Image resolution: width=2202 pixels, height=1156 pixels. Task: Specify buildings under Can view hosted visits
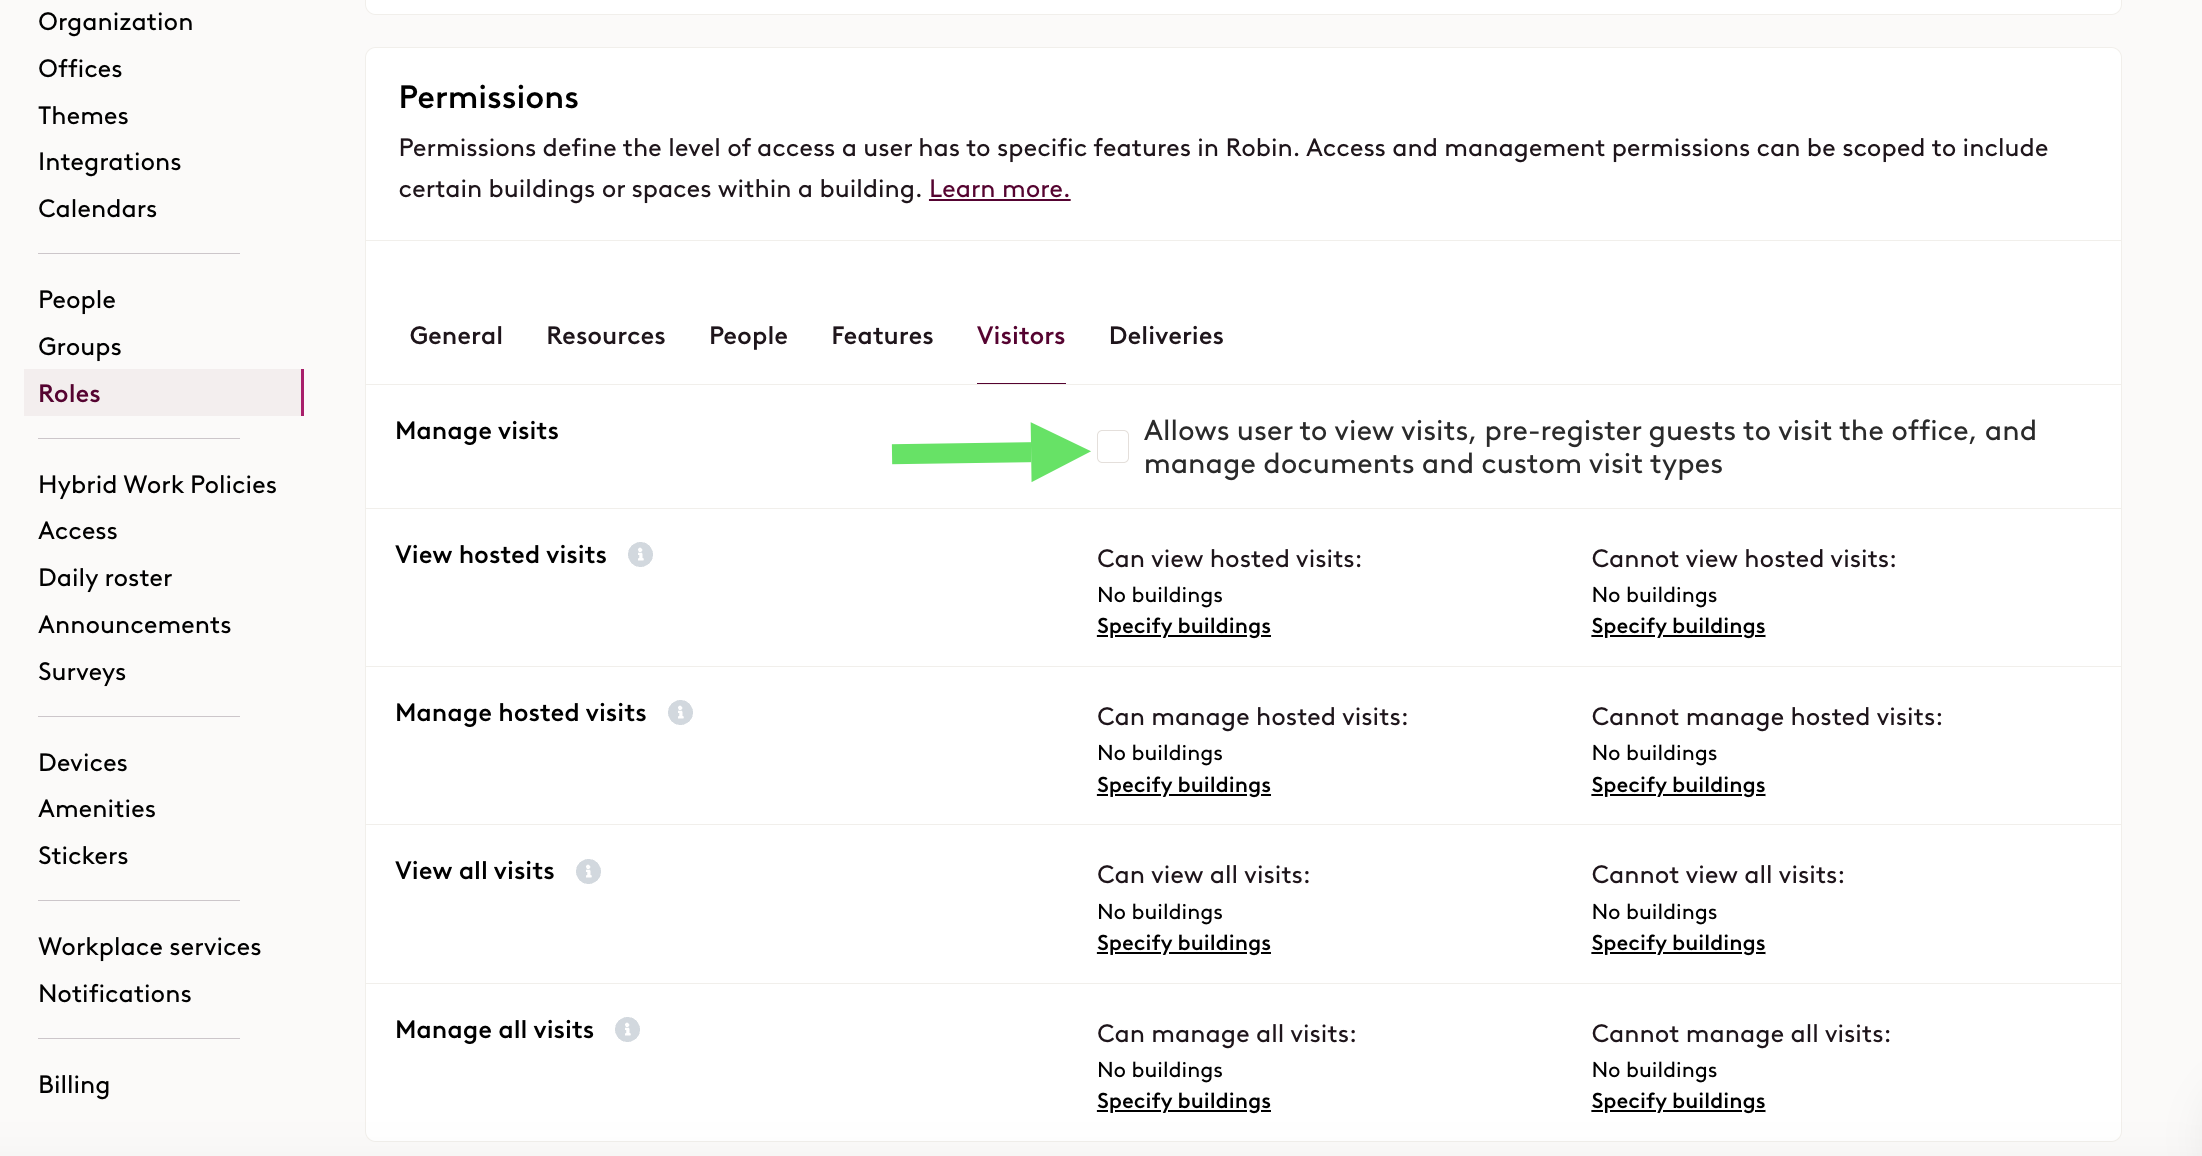point(1184,626)
